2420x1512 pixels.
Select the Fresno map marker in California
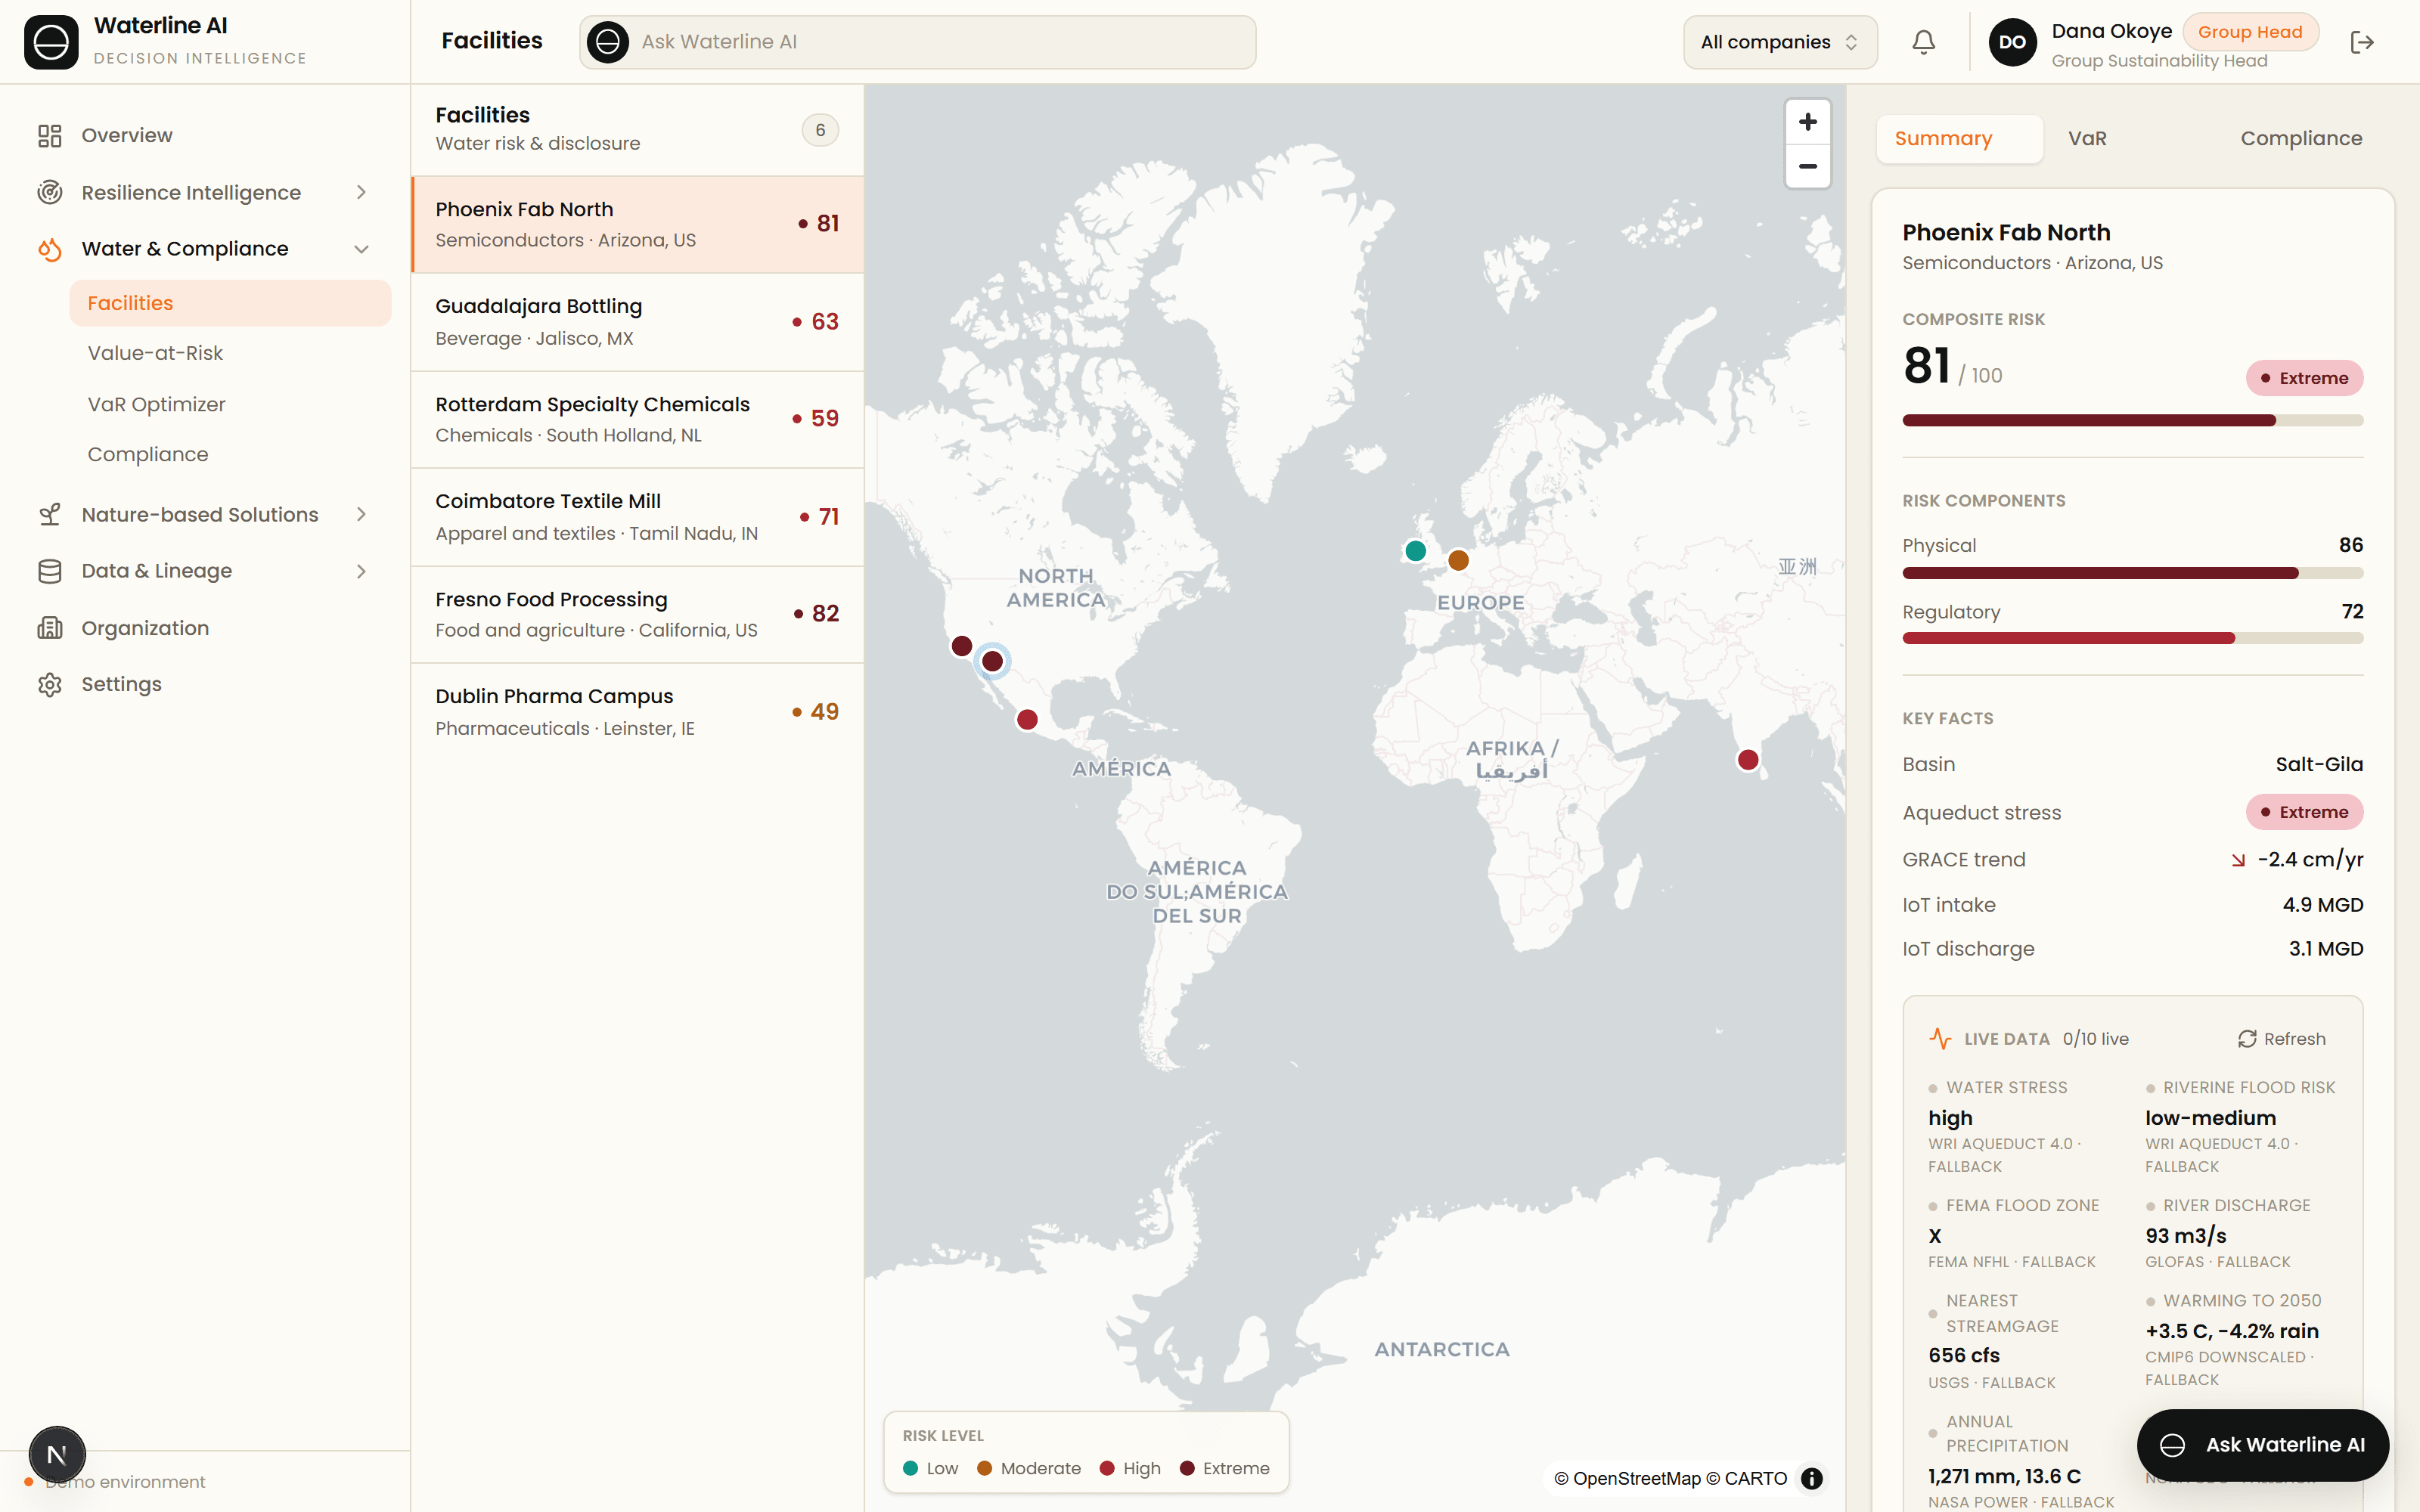pos(962,646)
